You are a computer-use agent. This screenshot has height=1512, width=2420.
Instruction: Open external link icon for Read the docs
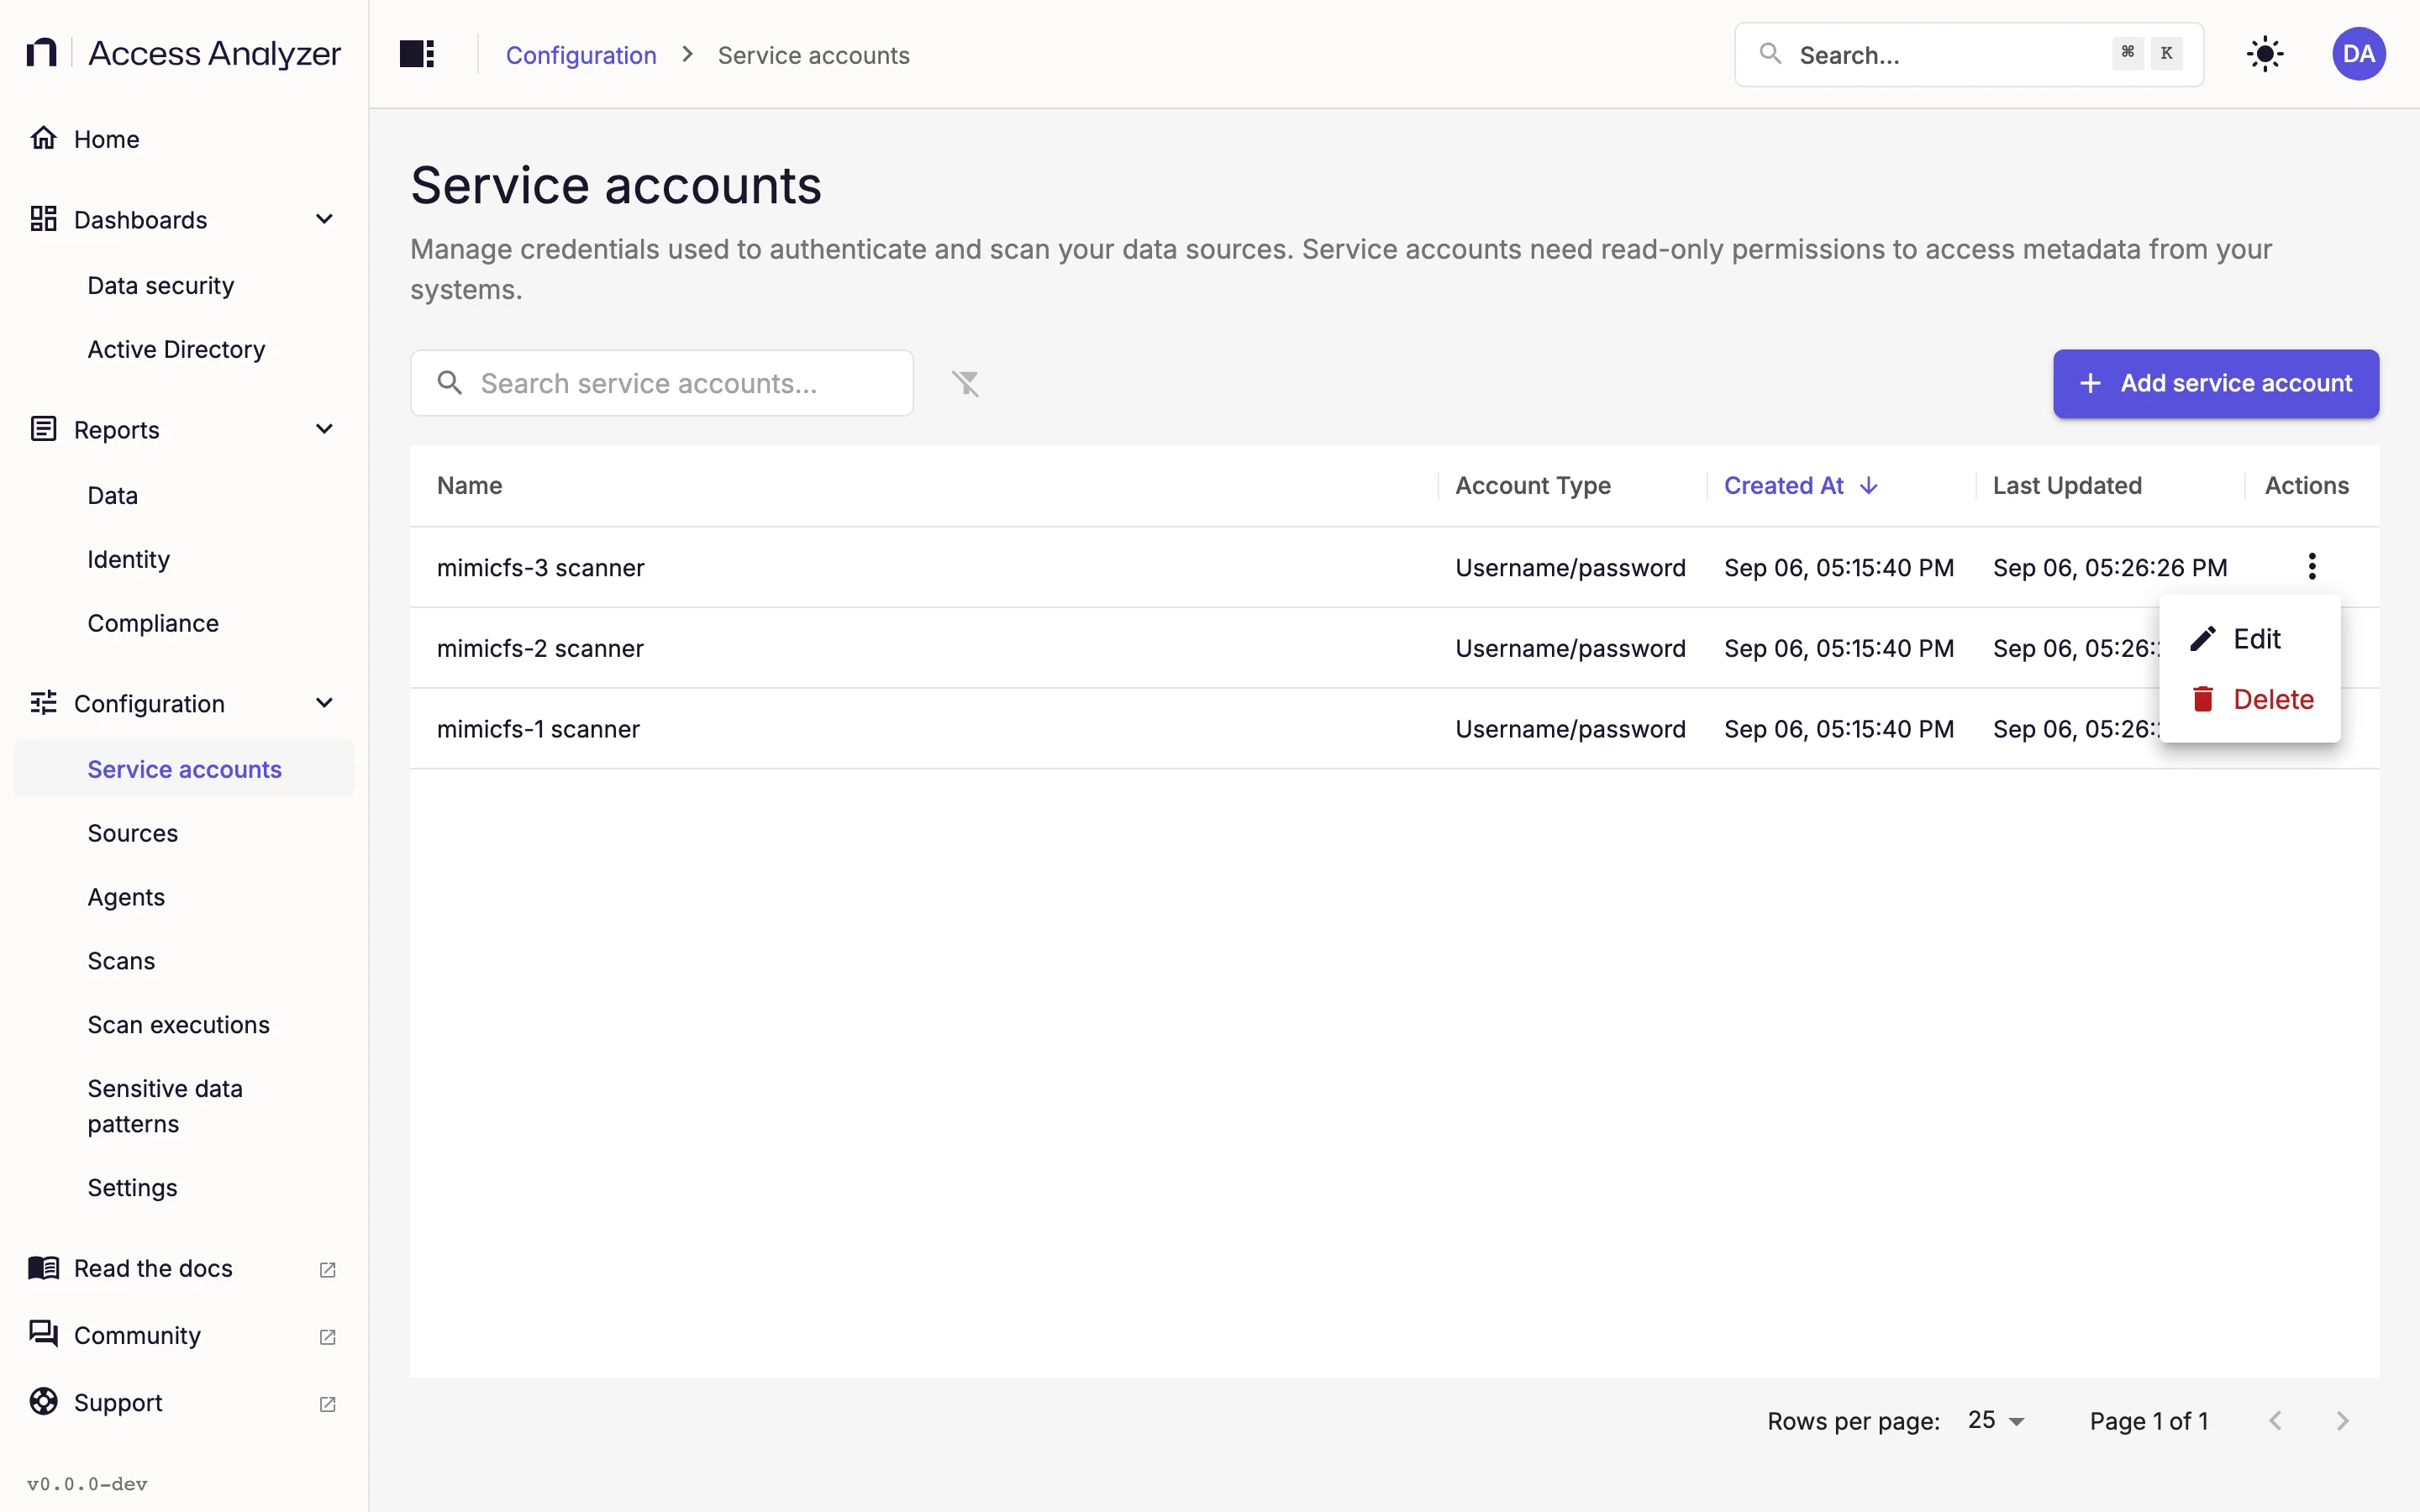tap(327, 1269)
